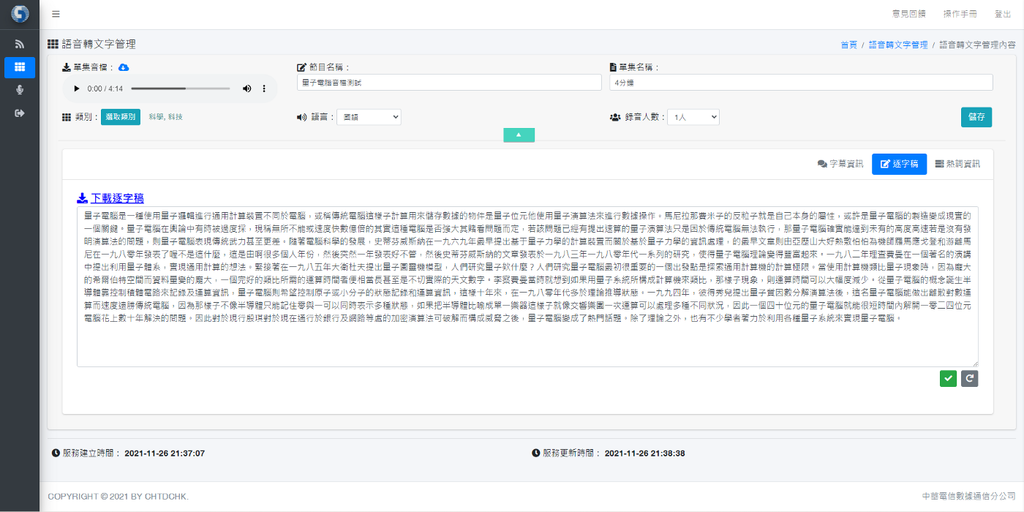Click the globe logo in sidebar

[20, 14]
